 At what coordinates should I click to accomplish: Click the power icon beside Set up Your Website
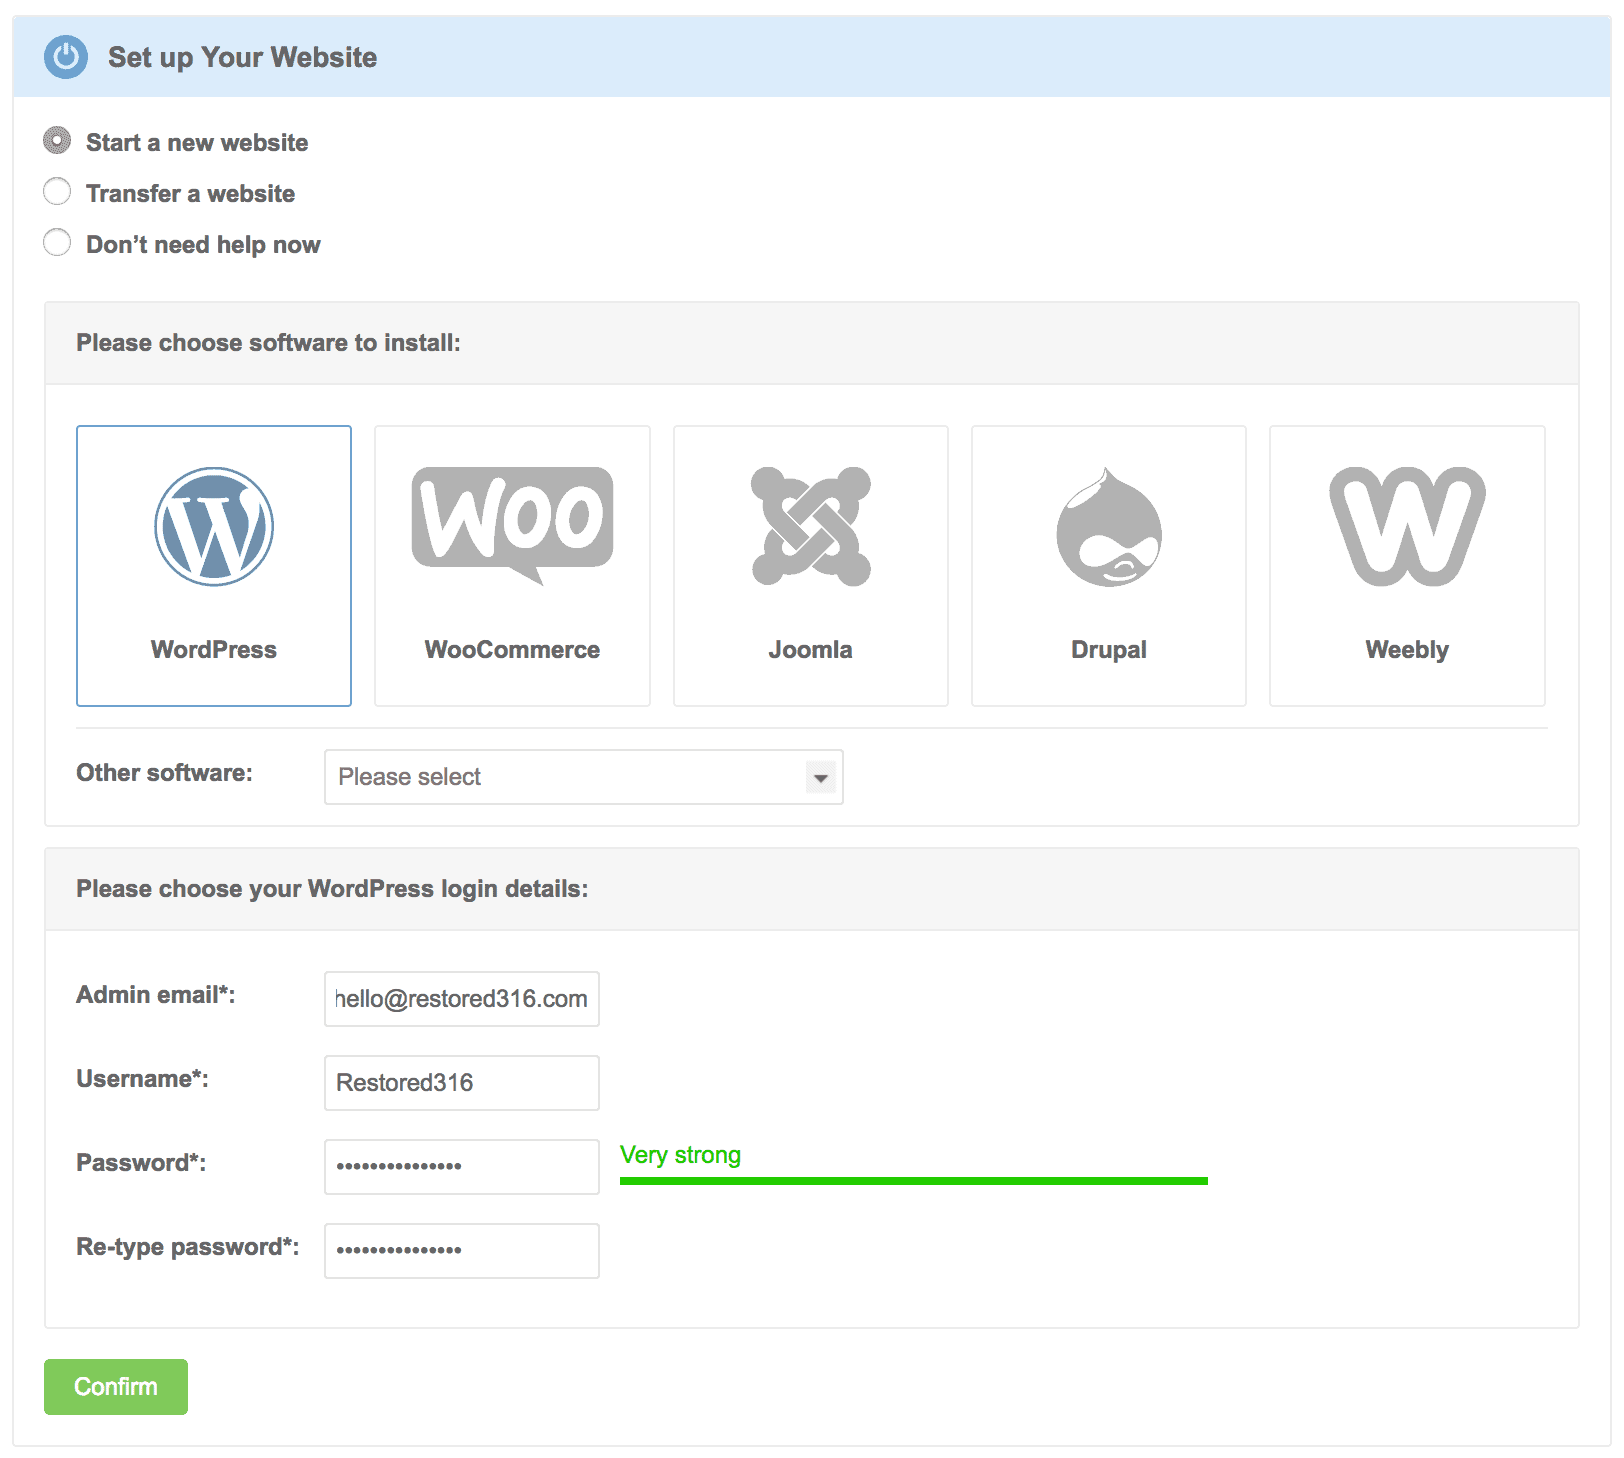tap(66, 57)
